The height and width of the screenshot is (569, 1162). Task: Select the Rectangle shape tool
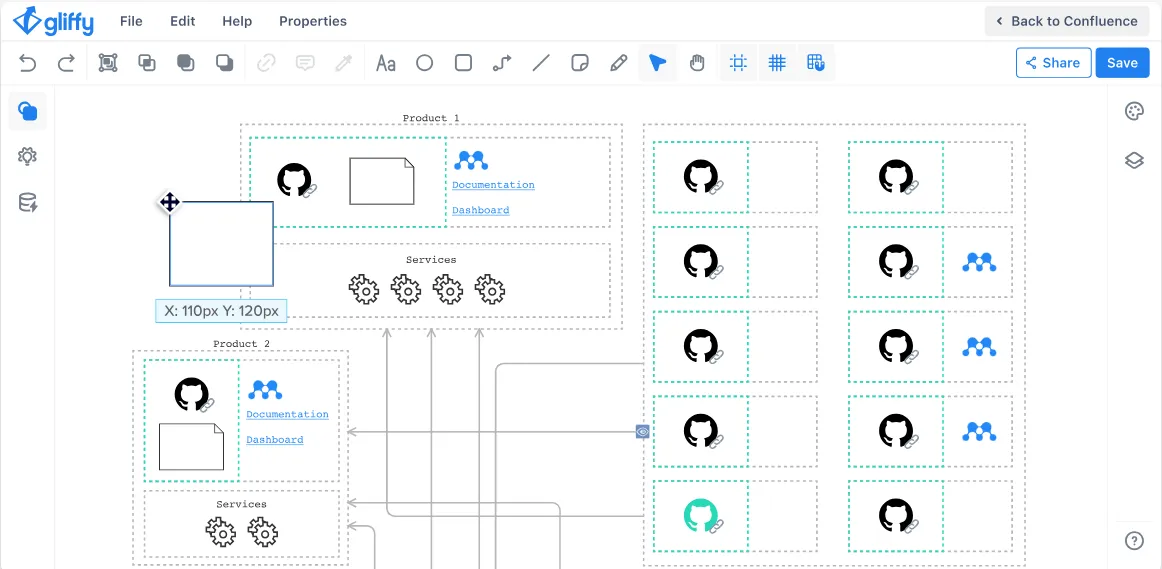463,63
